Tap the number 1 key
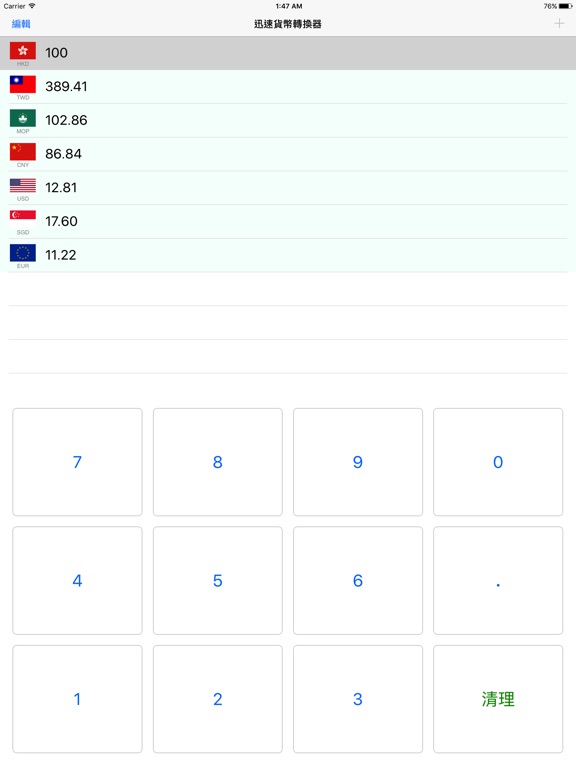Viewport: 576px width, 768px height. 77,699
